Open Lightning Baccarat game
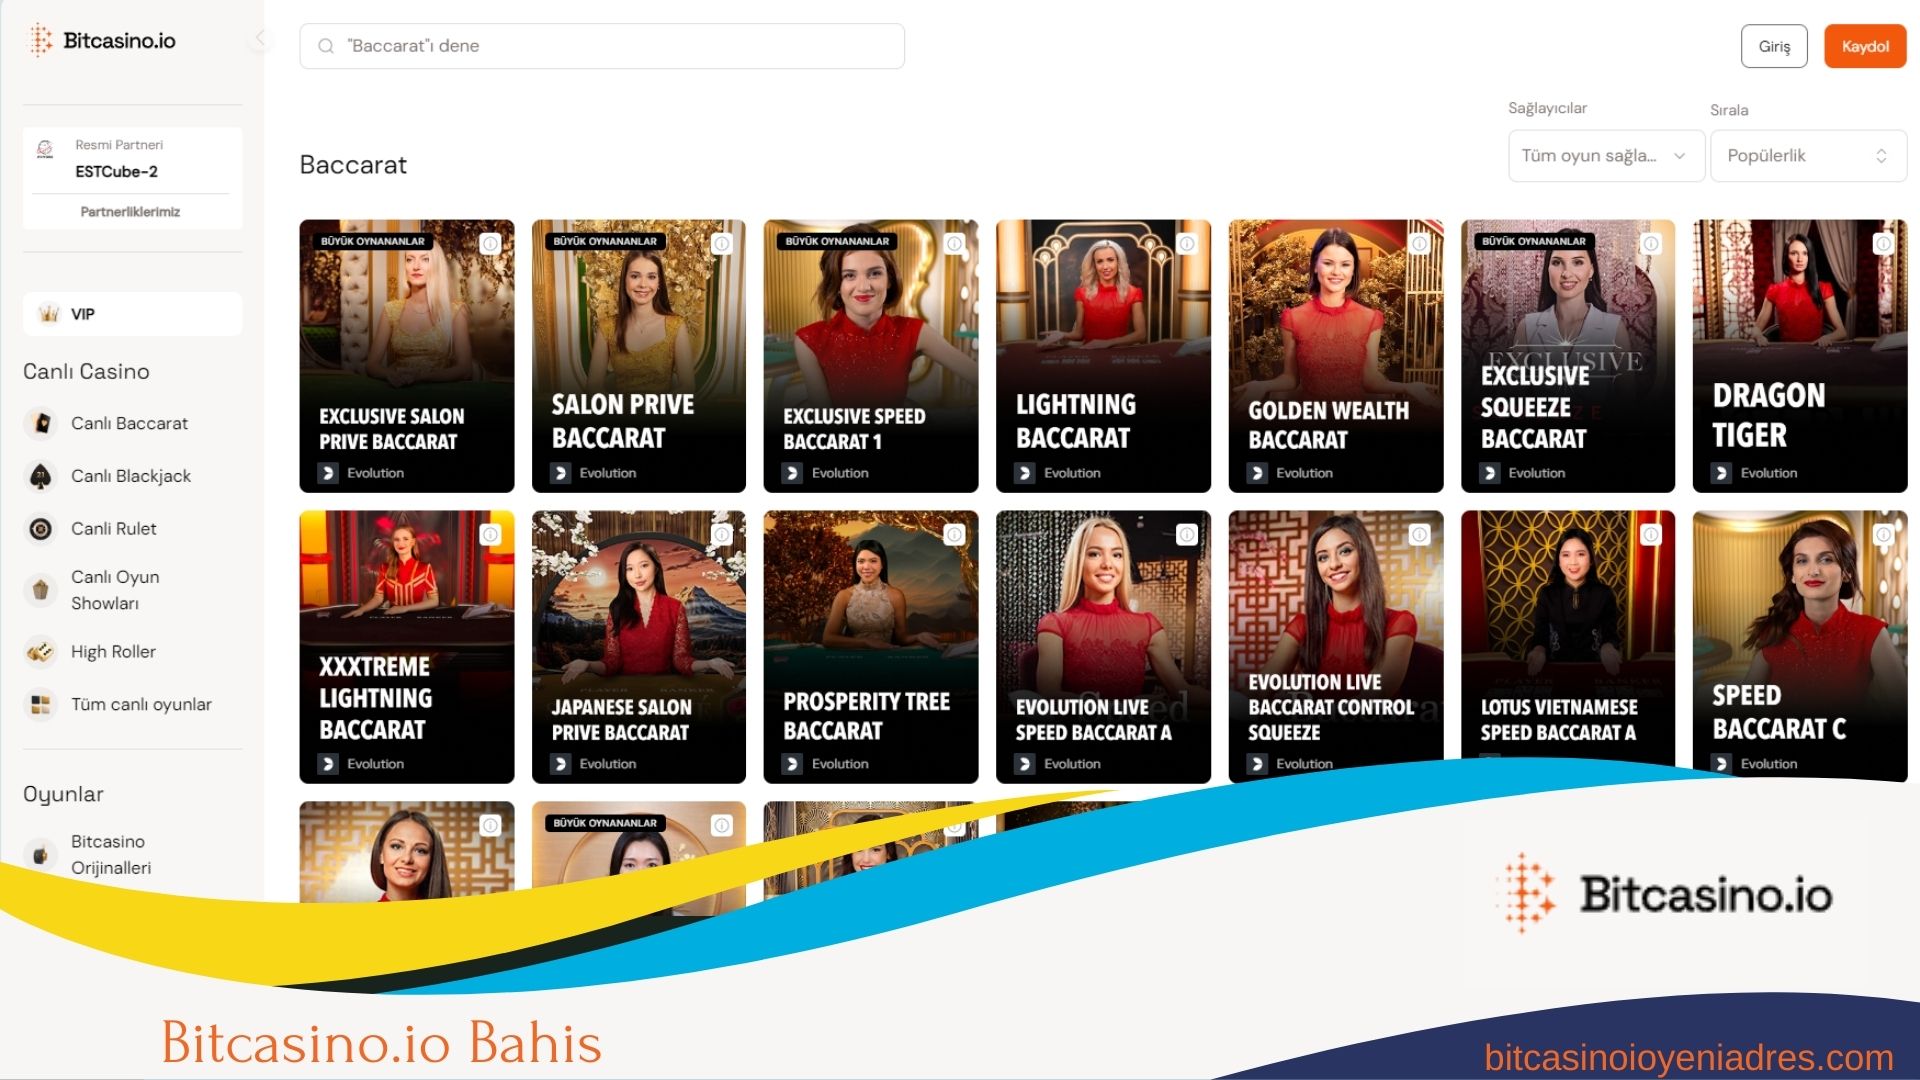Image resolution: width=1920 pixels, height=1080 pixels. click(1103, 356)
